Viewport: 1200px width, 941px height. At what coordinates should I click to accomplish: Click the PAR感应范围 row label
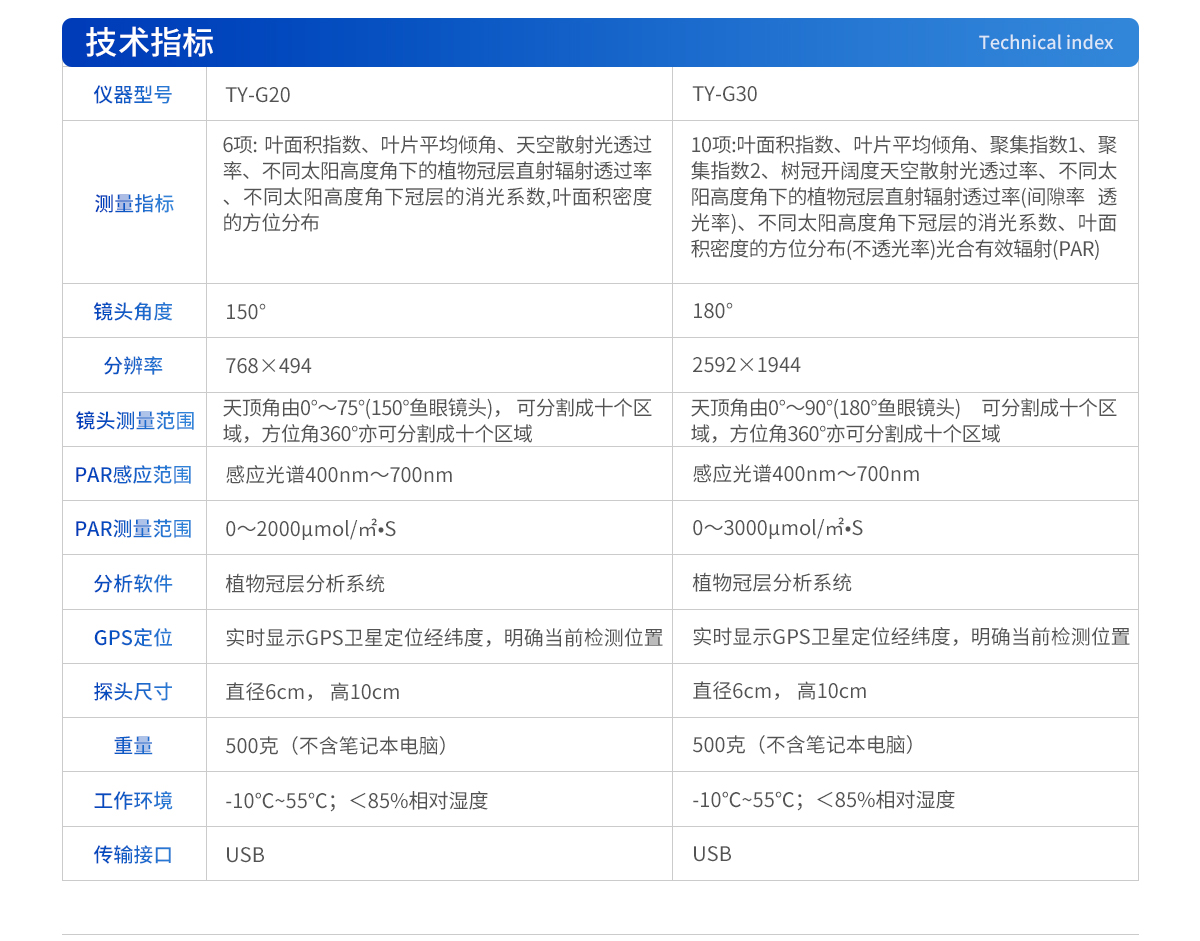pos(133,475)
